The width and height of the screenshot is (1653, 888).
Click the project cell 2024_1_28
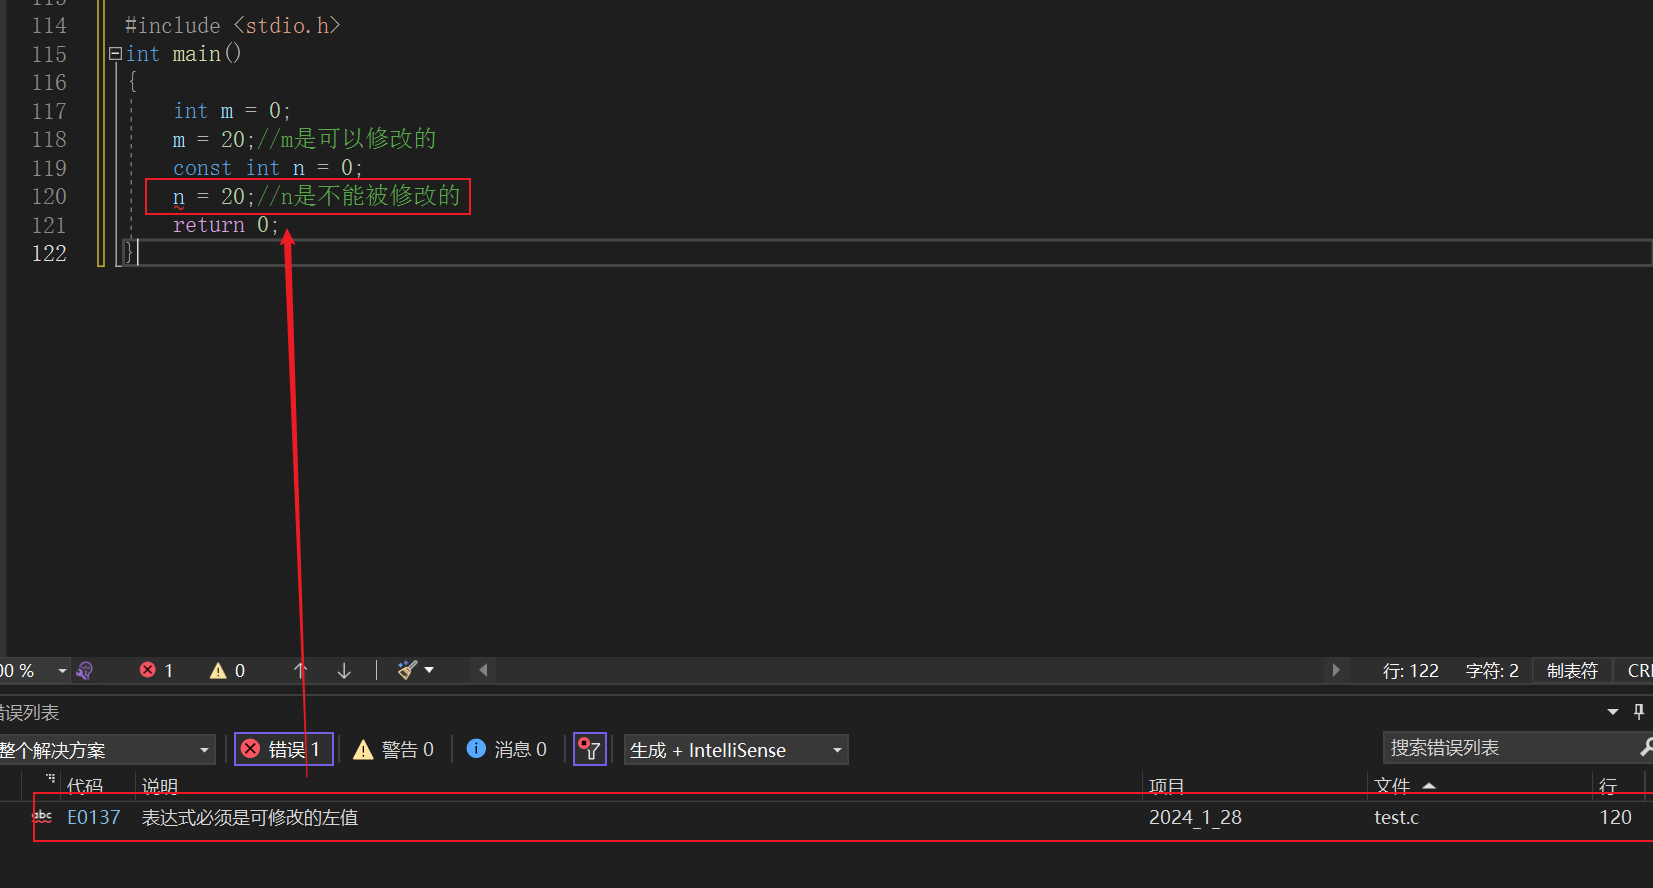1195,817
